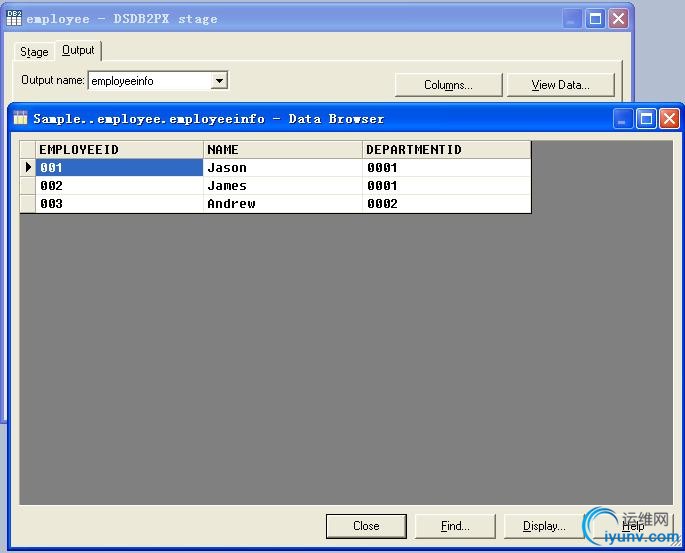Click the cell with employee ID 003

tap(119, 204)
